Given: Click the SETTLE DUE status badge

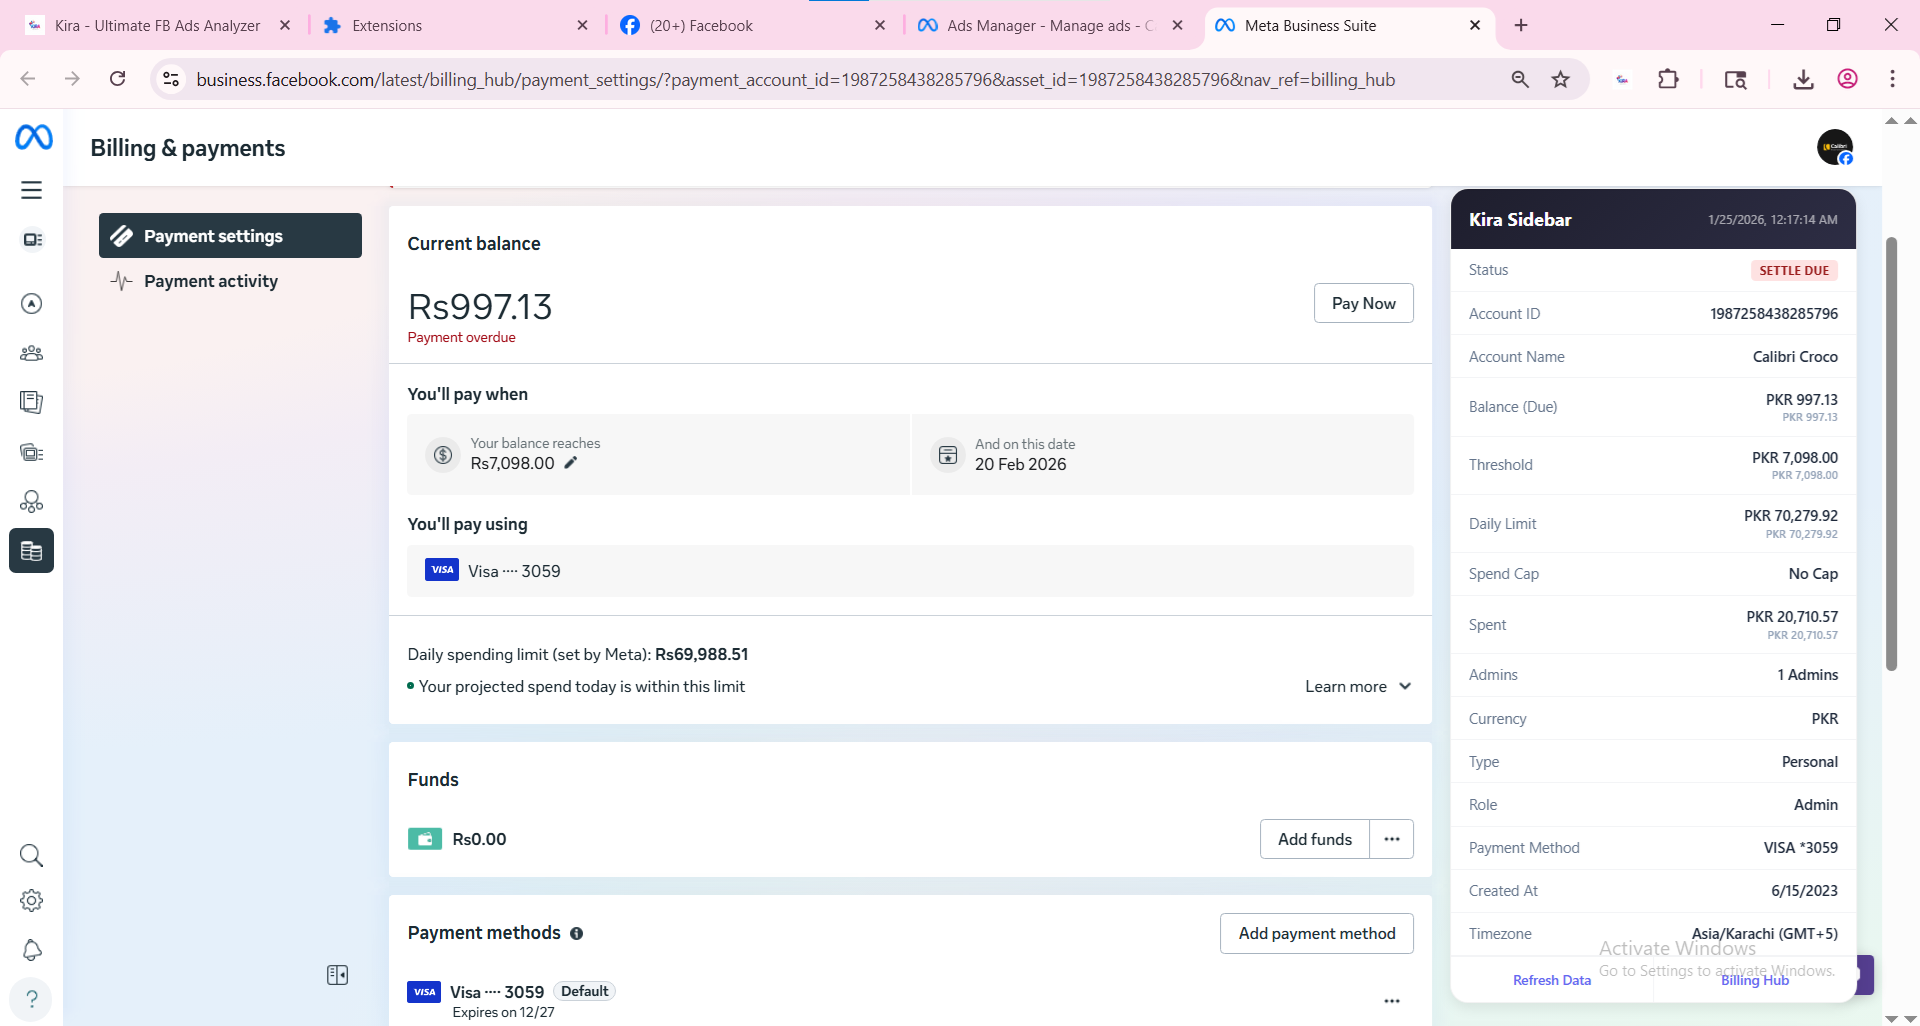Looking at the screenshot, I should (1794, 270).
